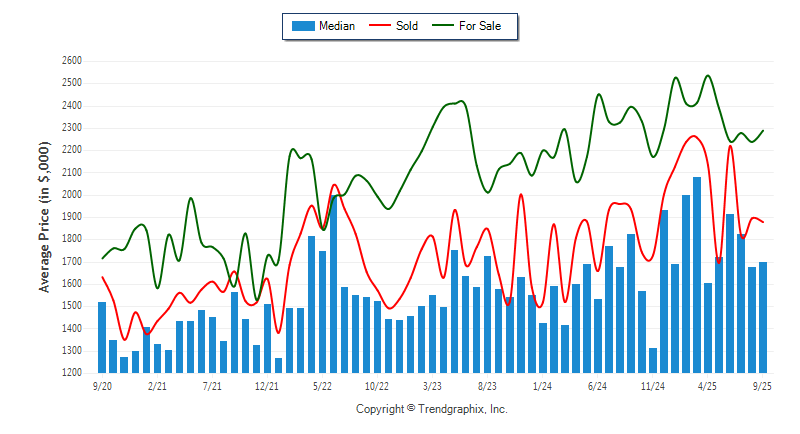800x434 pixels.
Task: Select the 9/25 x-axis label
Action: pos(763,384)
